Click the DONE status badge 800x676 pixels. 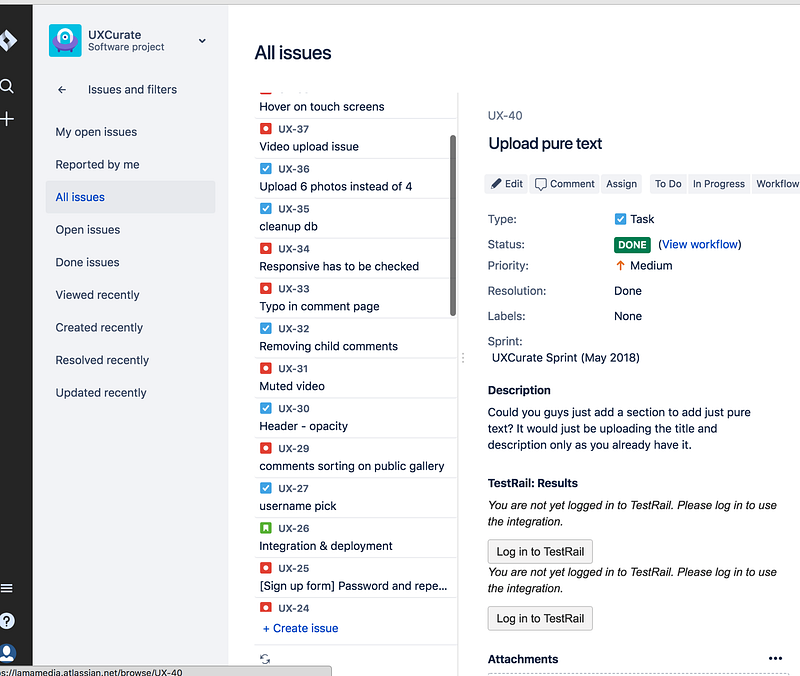click(x=632, y=245)
